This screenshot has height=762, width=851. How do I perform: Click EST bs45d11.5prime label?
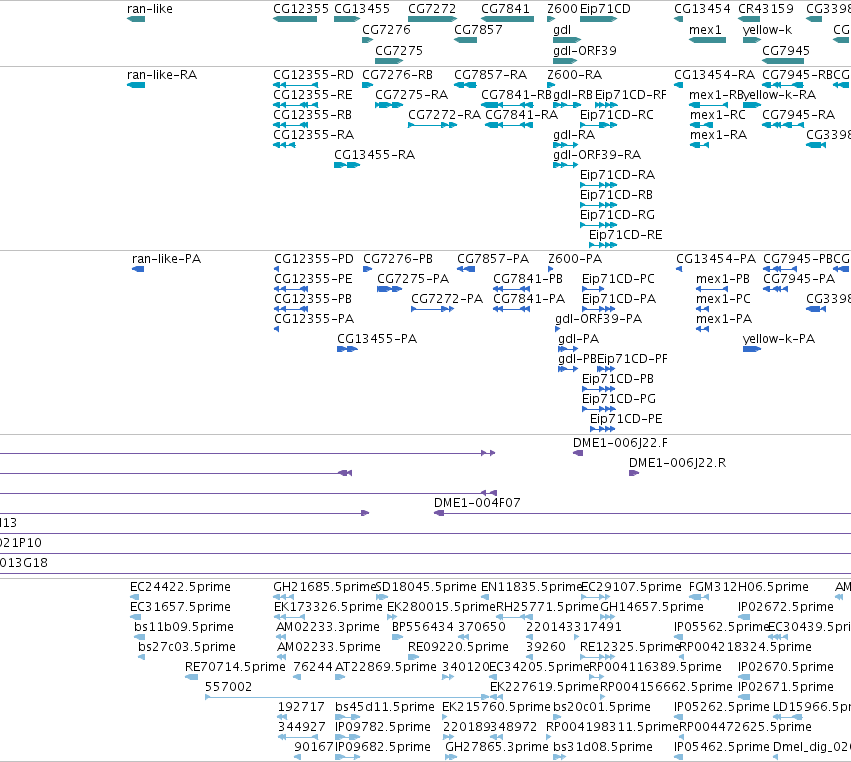385,707
